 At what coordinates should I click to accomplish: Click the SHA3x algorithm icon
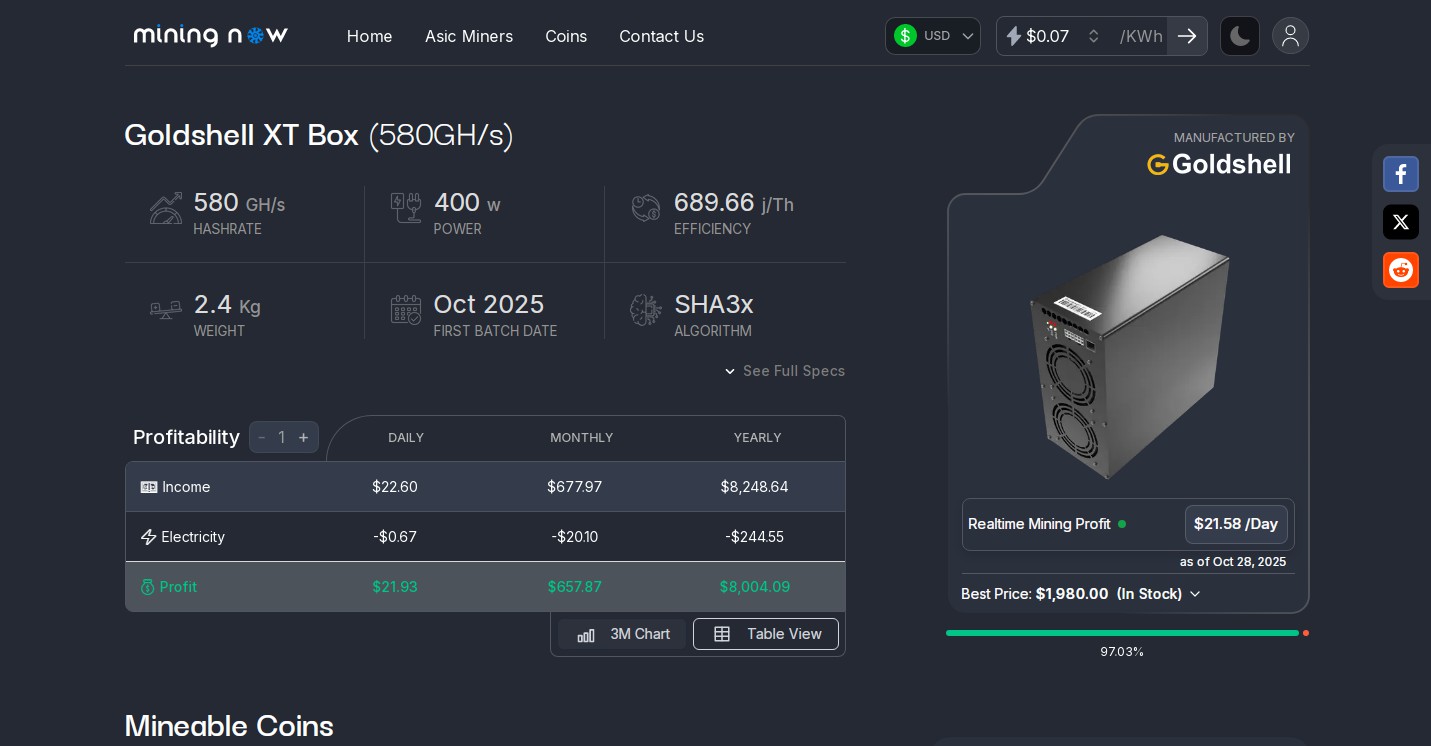click(x=646, y=309)
